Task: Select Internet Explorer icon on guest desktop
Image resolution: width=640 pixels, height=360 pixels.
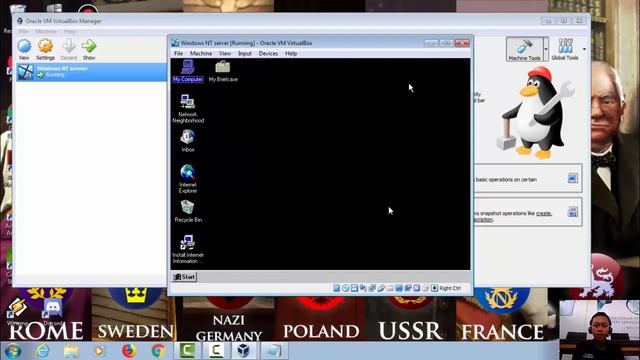Action: click(188, 179)
